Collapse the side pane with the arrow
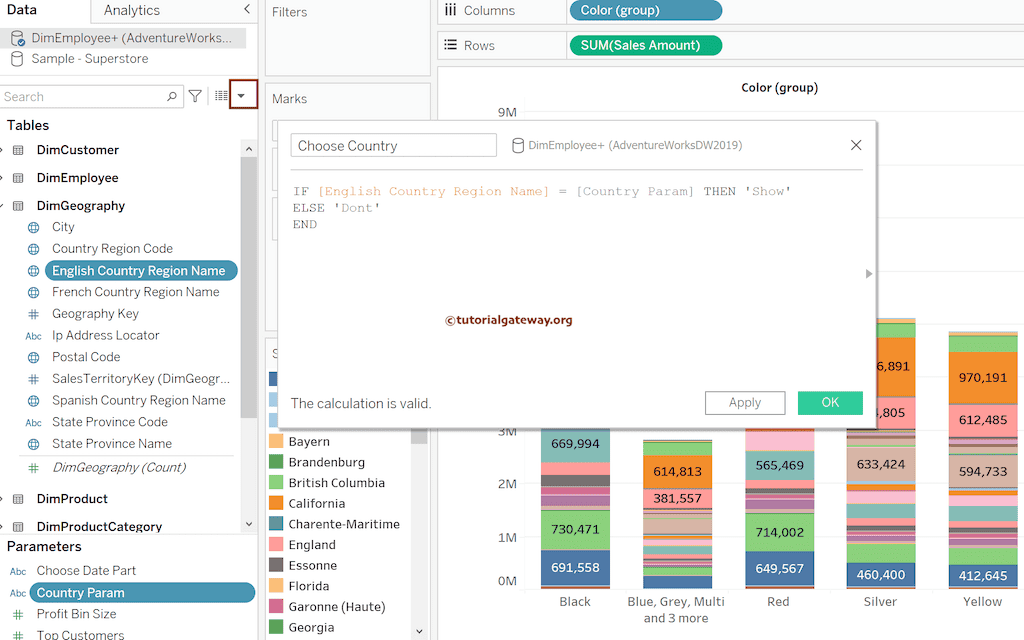Image resolution: width=1024 pixels, height=640 pixels. coord(246,9)
